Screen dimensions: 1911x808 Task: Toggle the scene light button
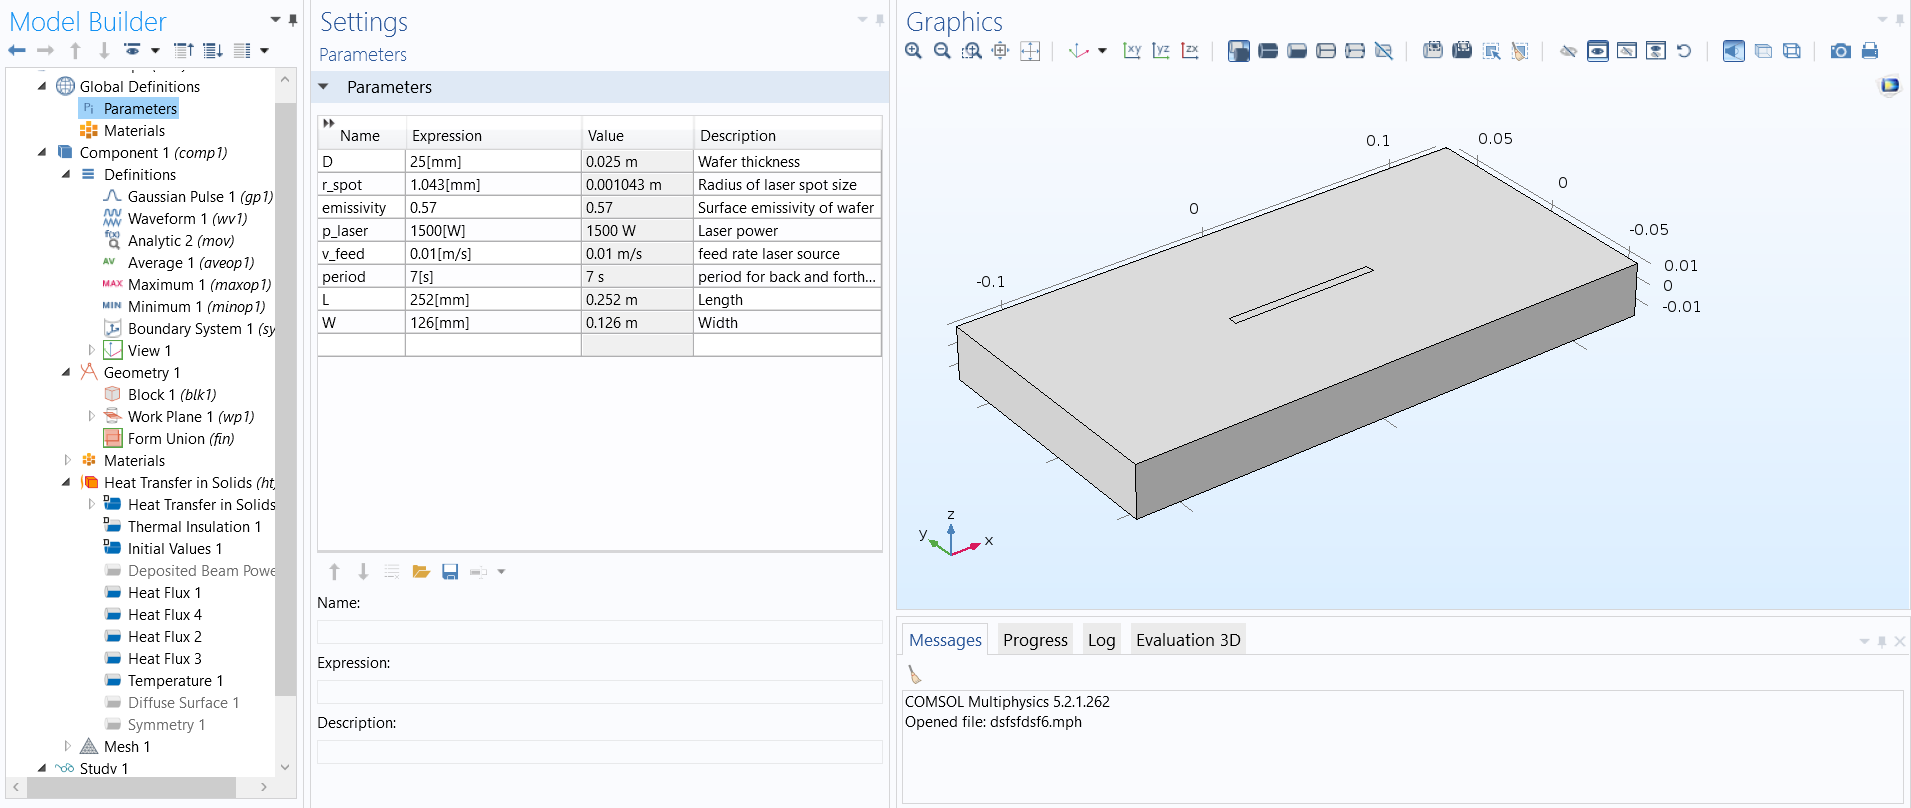1734,51
